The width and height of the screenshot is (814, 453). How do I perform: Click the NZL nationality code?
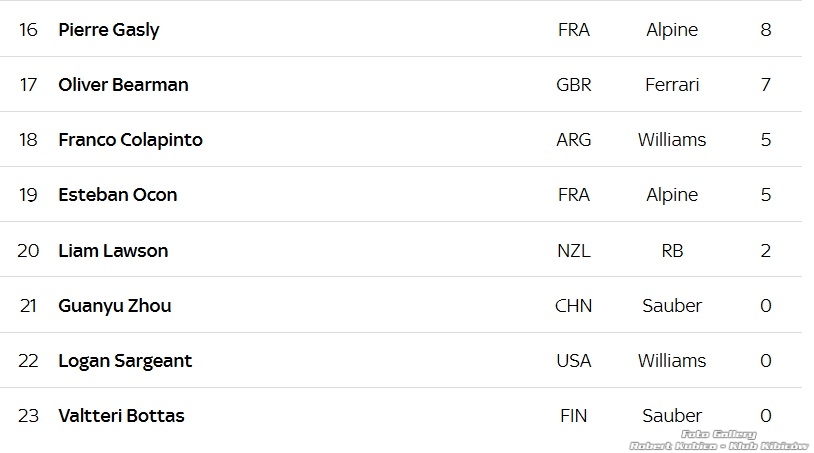[574, 250]
